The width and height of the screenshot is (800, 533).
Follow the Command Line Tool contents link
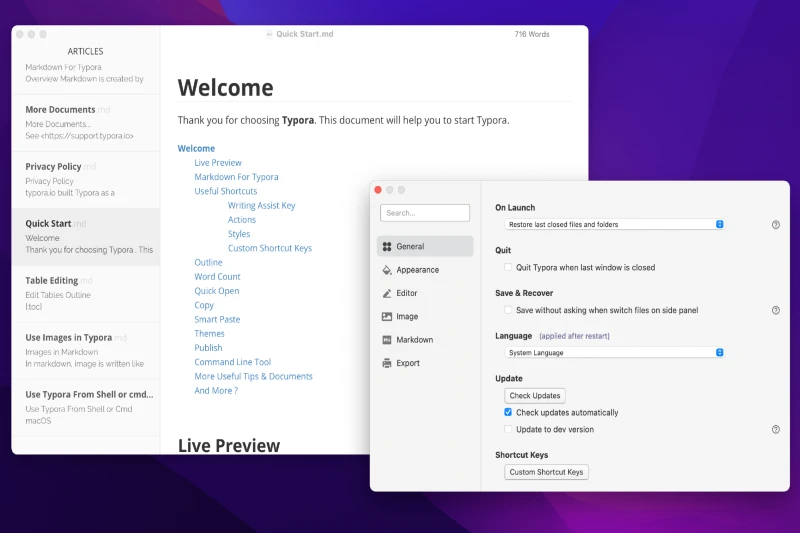pos(233,362)
